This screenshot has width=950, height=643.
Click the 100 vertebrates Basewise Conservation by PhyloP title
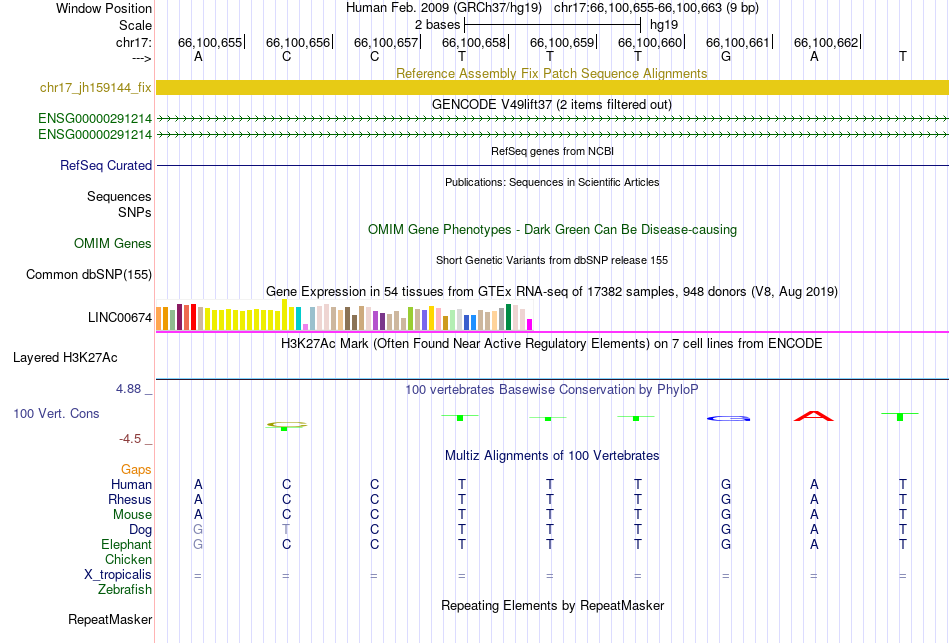coord(551,390)
